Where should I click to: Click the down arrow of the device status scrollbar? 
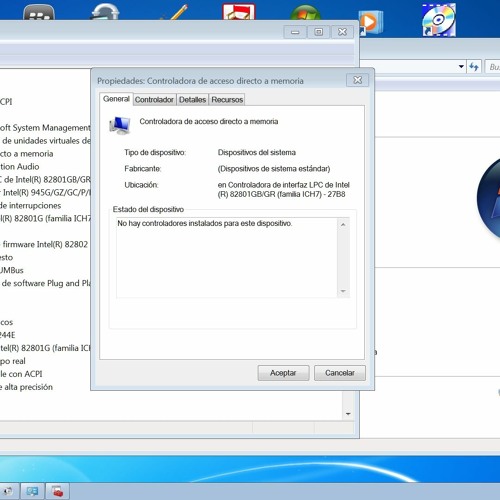(343, 291)
